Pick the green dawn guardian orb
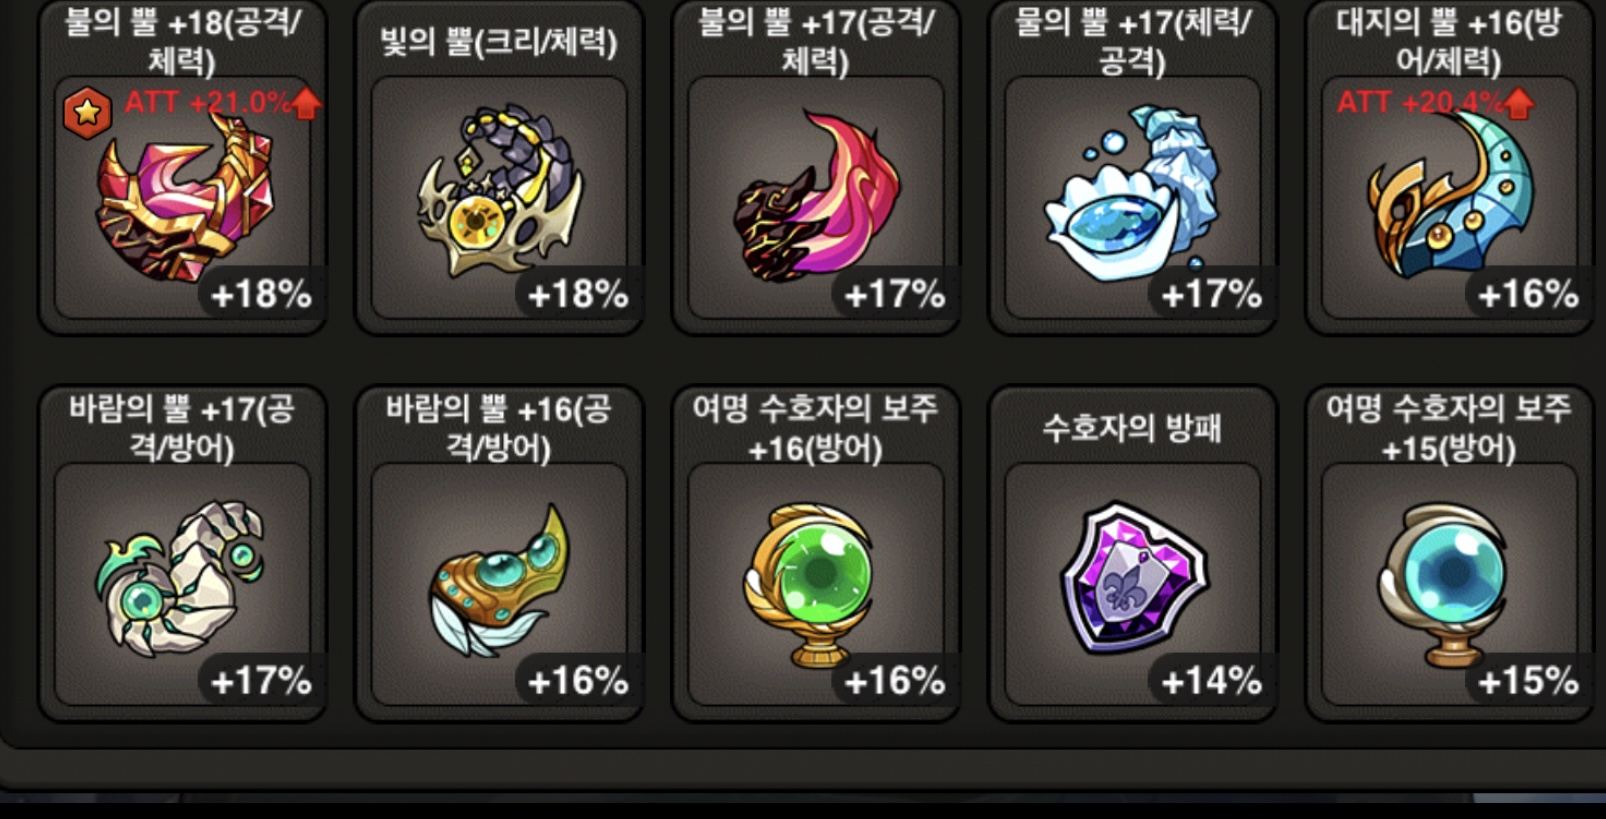Image resolution: width=1606 pixels, height=819 pixels. 816,585
